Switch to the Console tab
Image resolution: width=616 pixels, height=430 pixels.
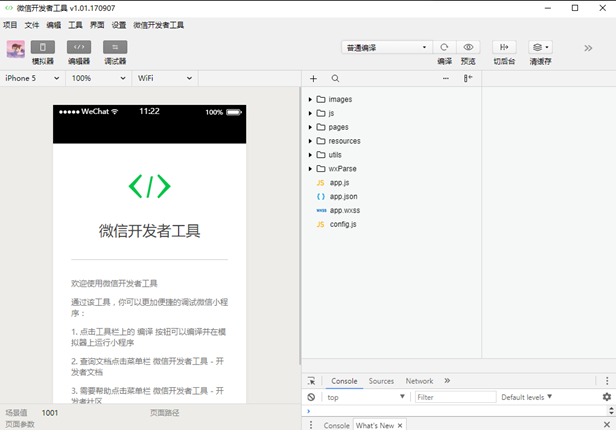344,381
